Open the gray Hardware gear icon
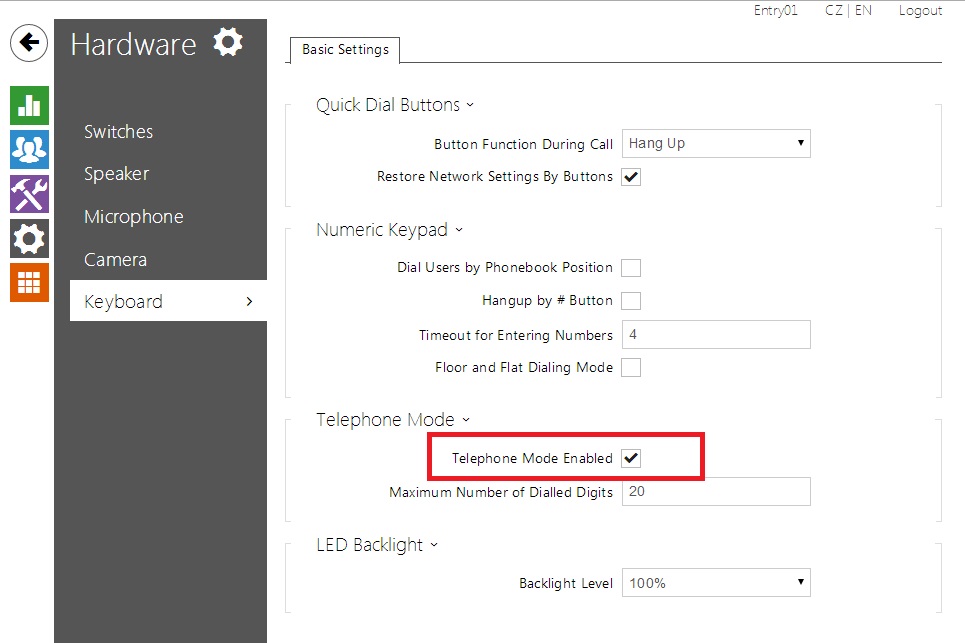The image size is (965, 643). [x=29, y=238]
